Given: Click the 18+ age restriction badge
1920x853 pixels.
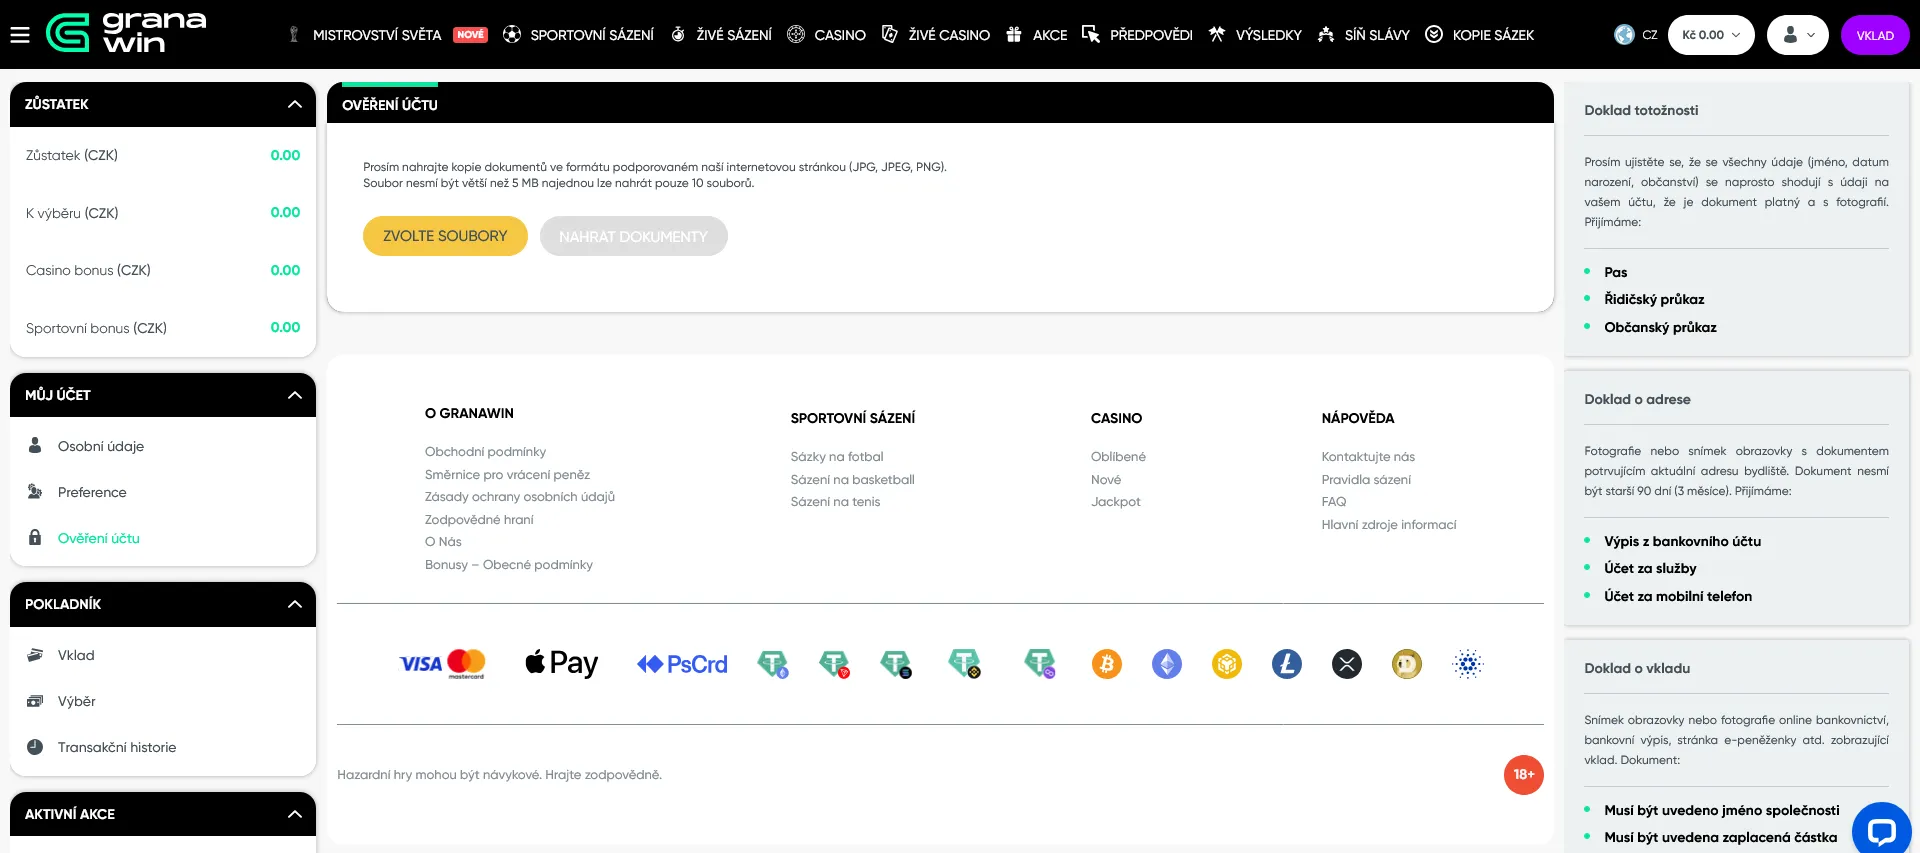Looking at the screenshot, I should [x=1524, y=775].
